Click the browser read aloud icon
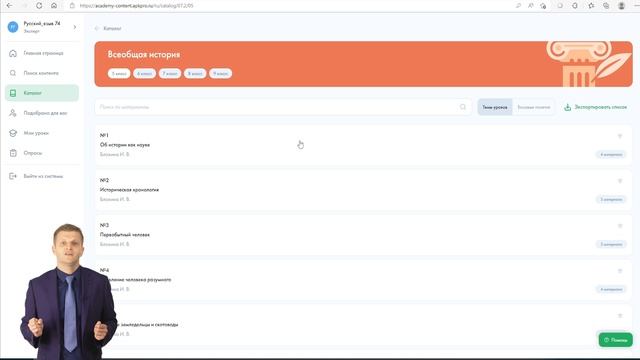The height and width of the screenshot is (360, 640). (x=531, y=6)
